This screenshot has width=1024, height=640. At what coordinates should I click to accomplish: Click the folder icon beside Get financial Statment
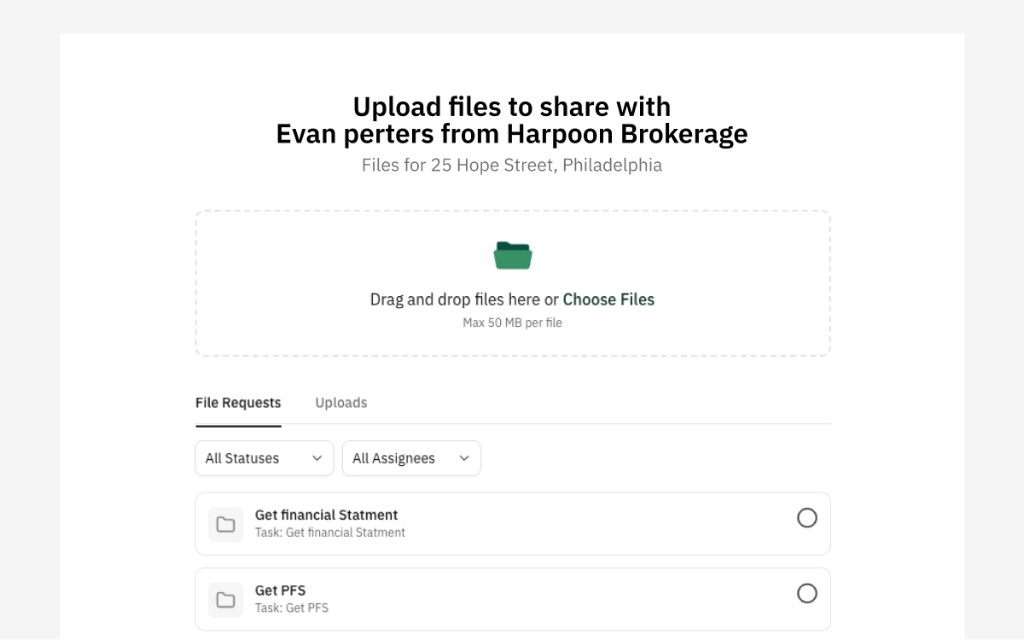point(225,523)
